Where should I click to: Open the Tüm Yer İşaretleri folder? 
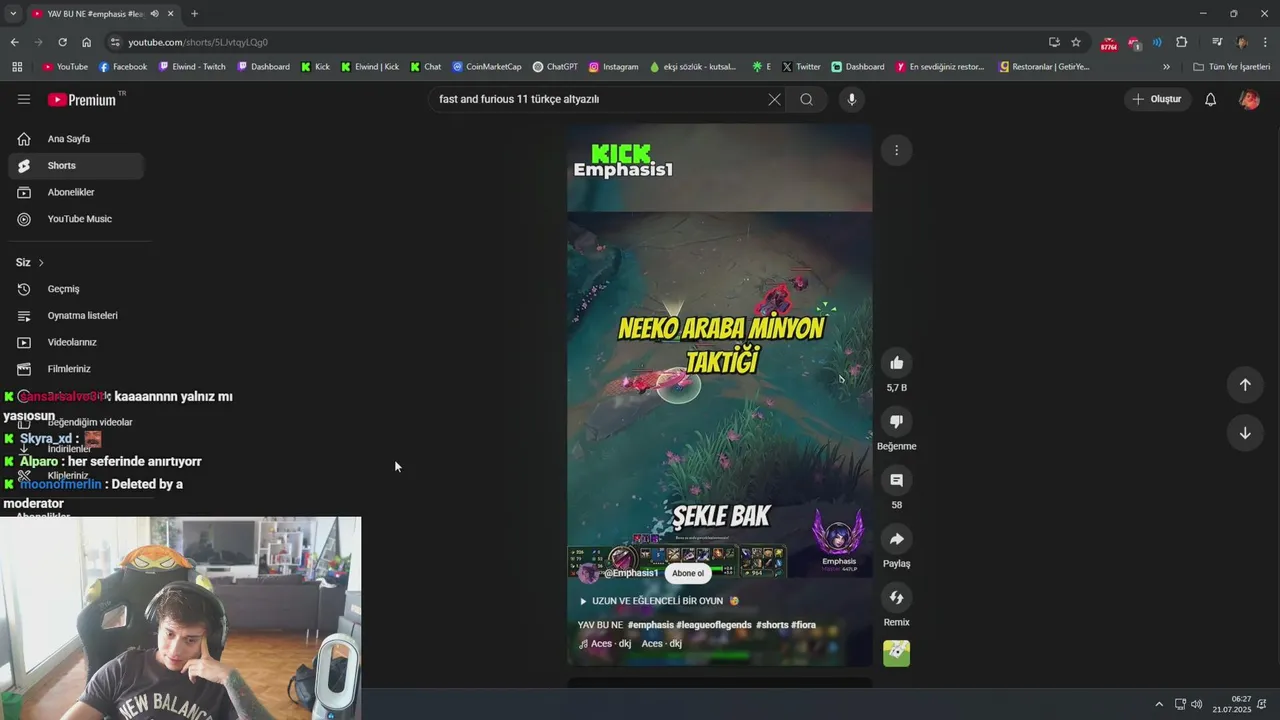click(x=1231, y=67)
